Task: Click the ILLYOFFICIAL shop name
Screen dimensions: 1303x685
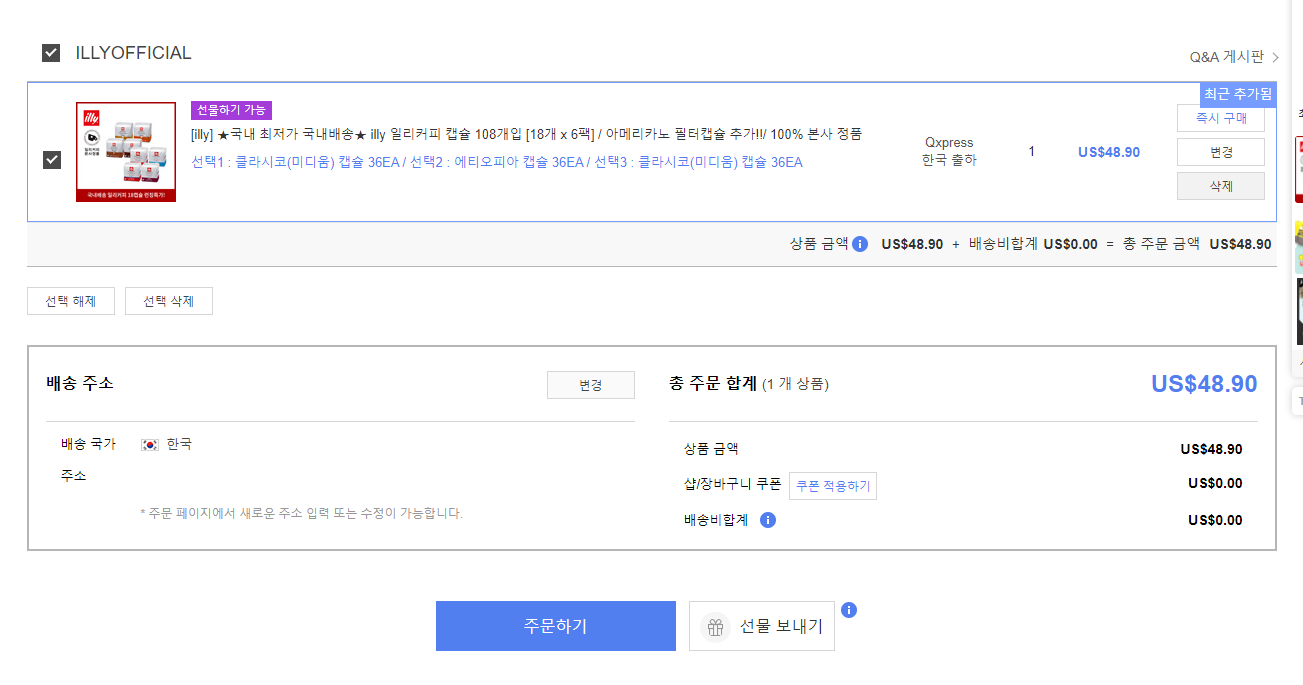Action: point(133,53)
